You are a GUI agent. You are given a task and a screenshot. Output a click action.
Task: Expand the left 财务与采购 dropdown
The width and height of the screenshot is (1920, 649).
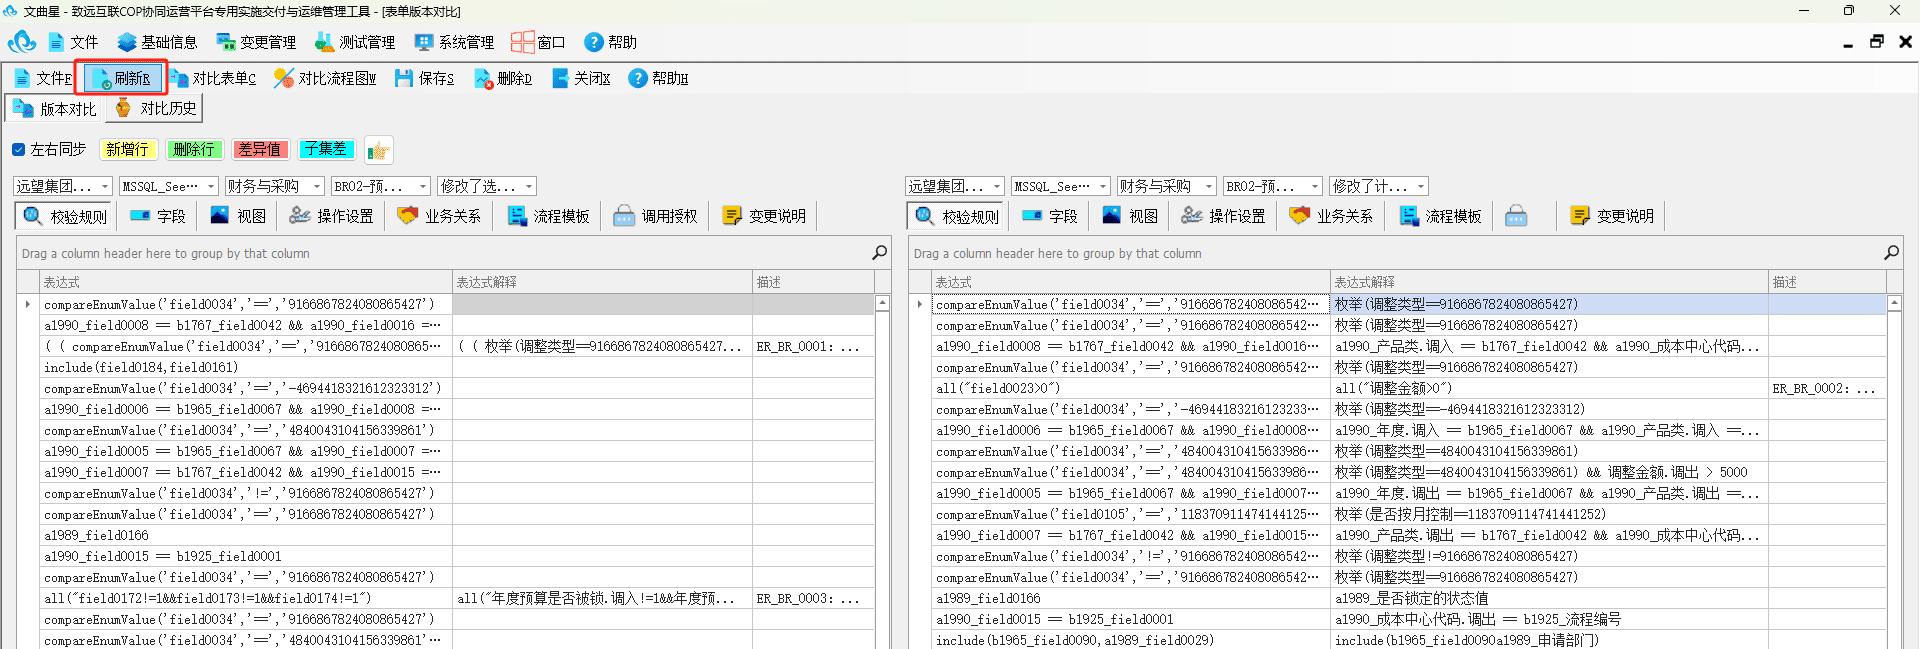pyautogui.click(x=317, y=186)
